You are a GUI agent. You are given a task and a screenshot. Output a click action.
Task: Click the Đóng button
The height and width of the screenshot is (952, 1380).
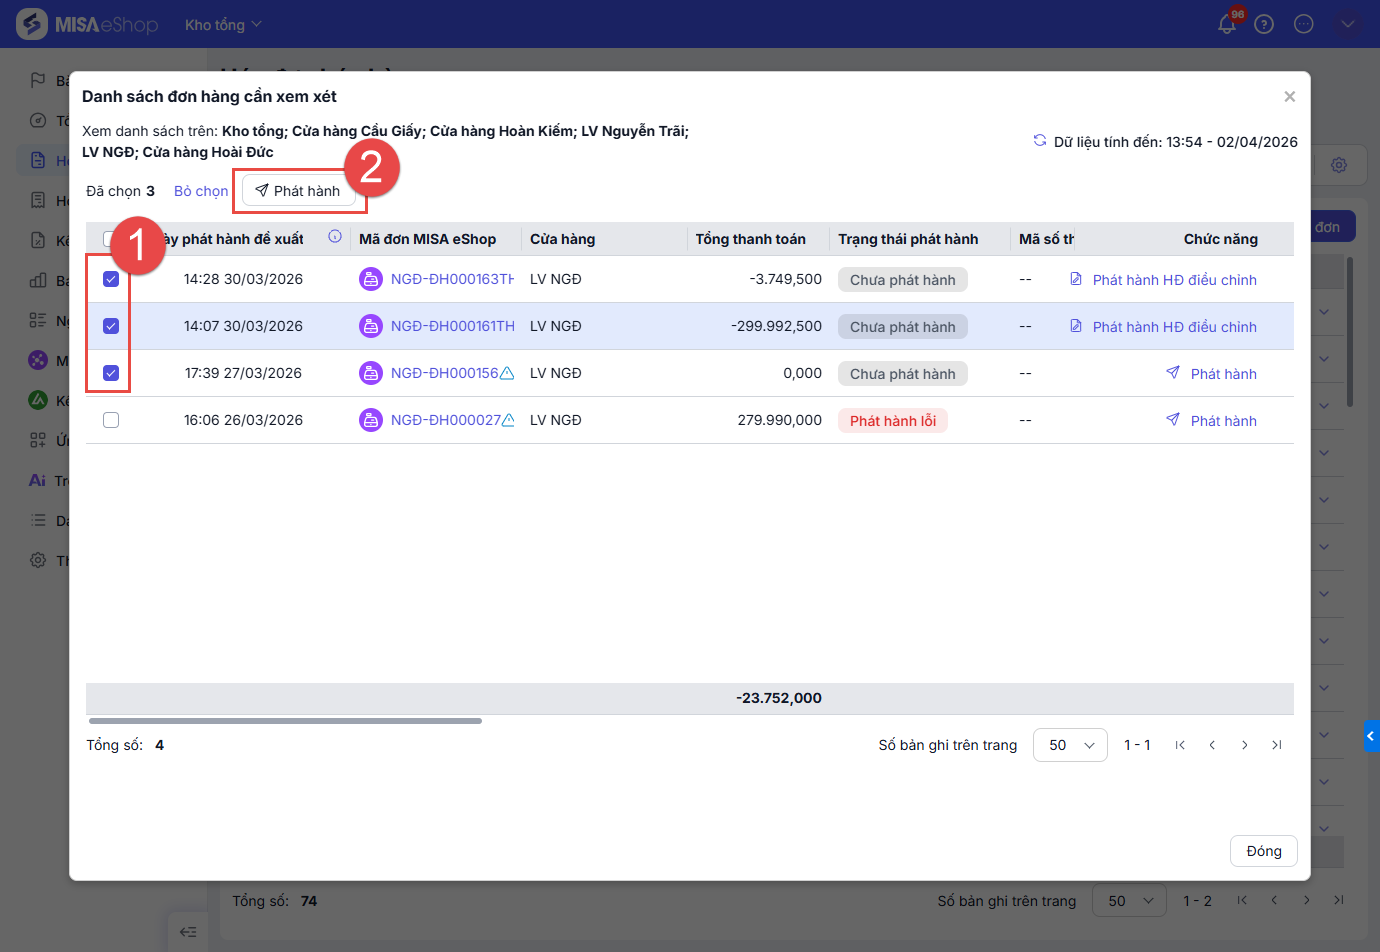tap(1263, 851)
